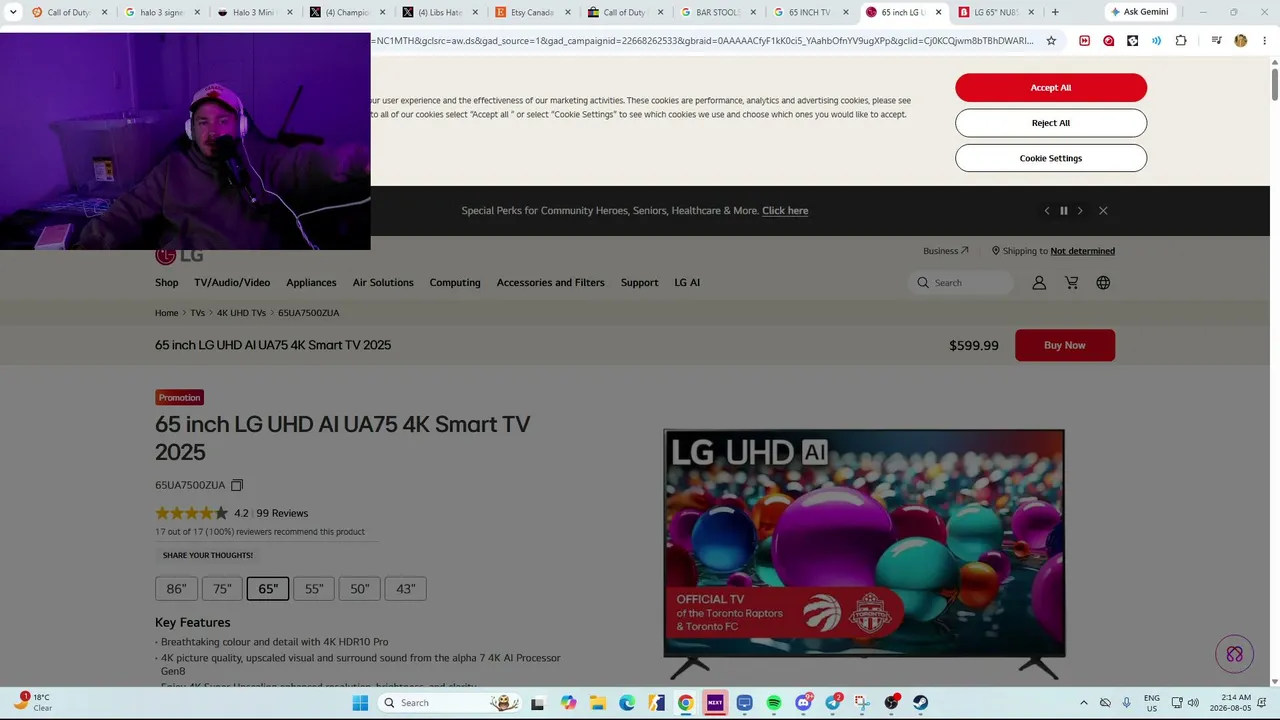Accept all cookies
Viewport: 1280px width, 720px height.
click(1051, 88)
